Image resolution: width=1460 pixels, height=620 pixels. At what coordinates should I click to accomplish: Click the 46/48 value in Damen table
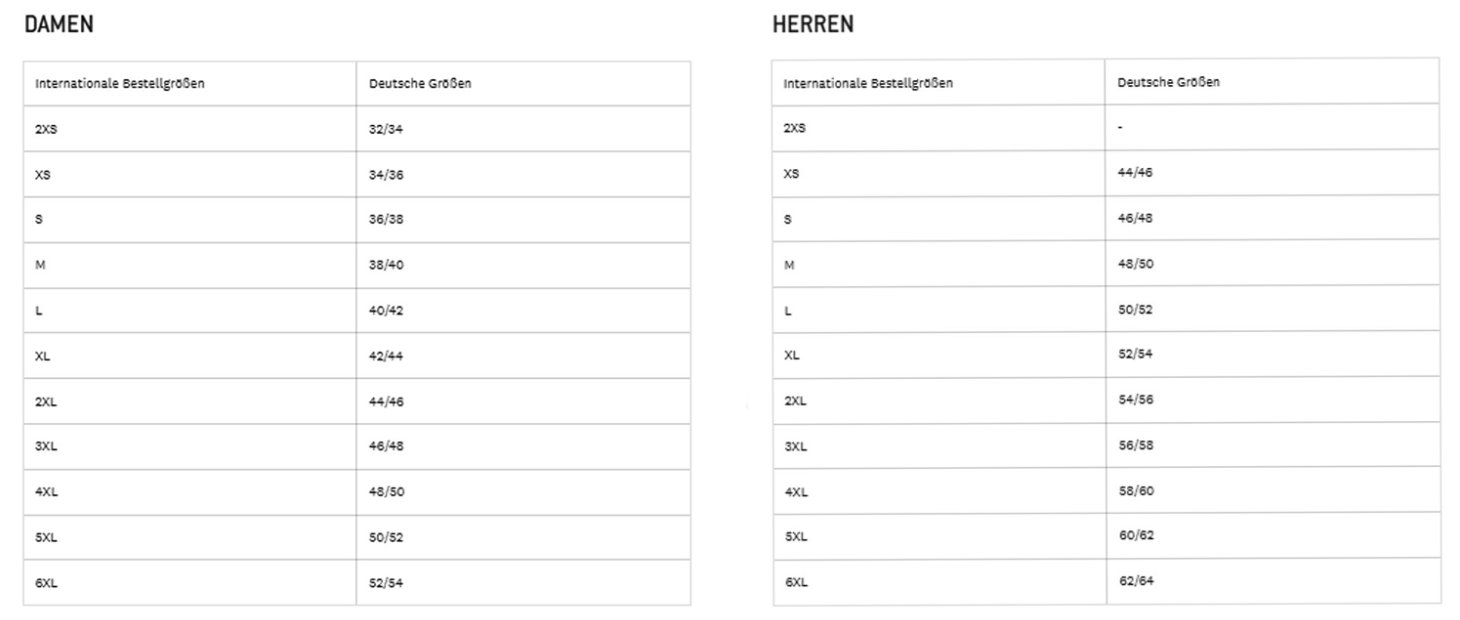386,447
